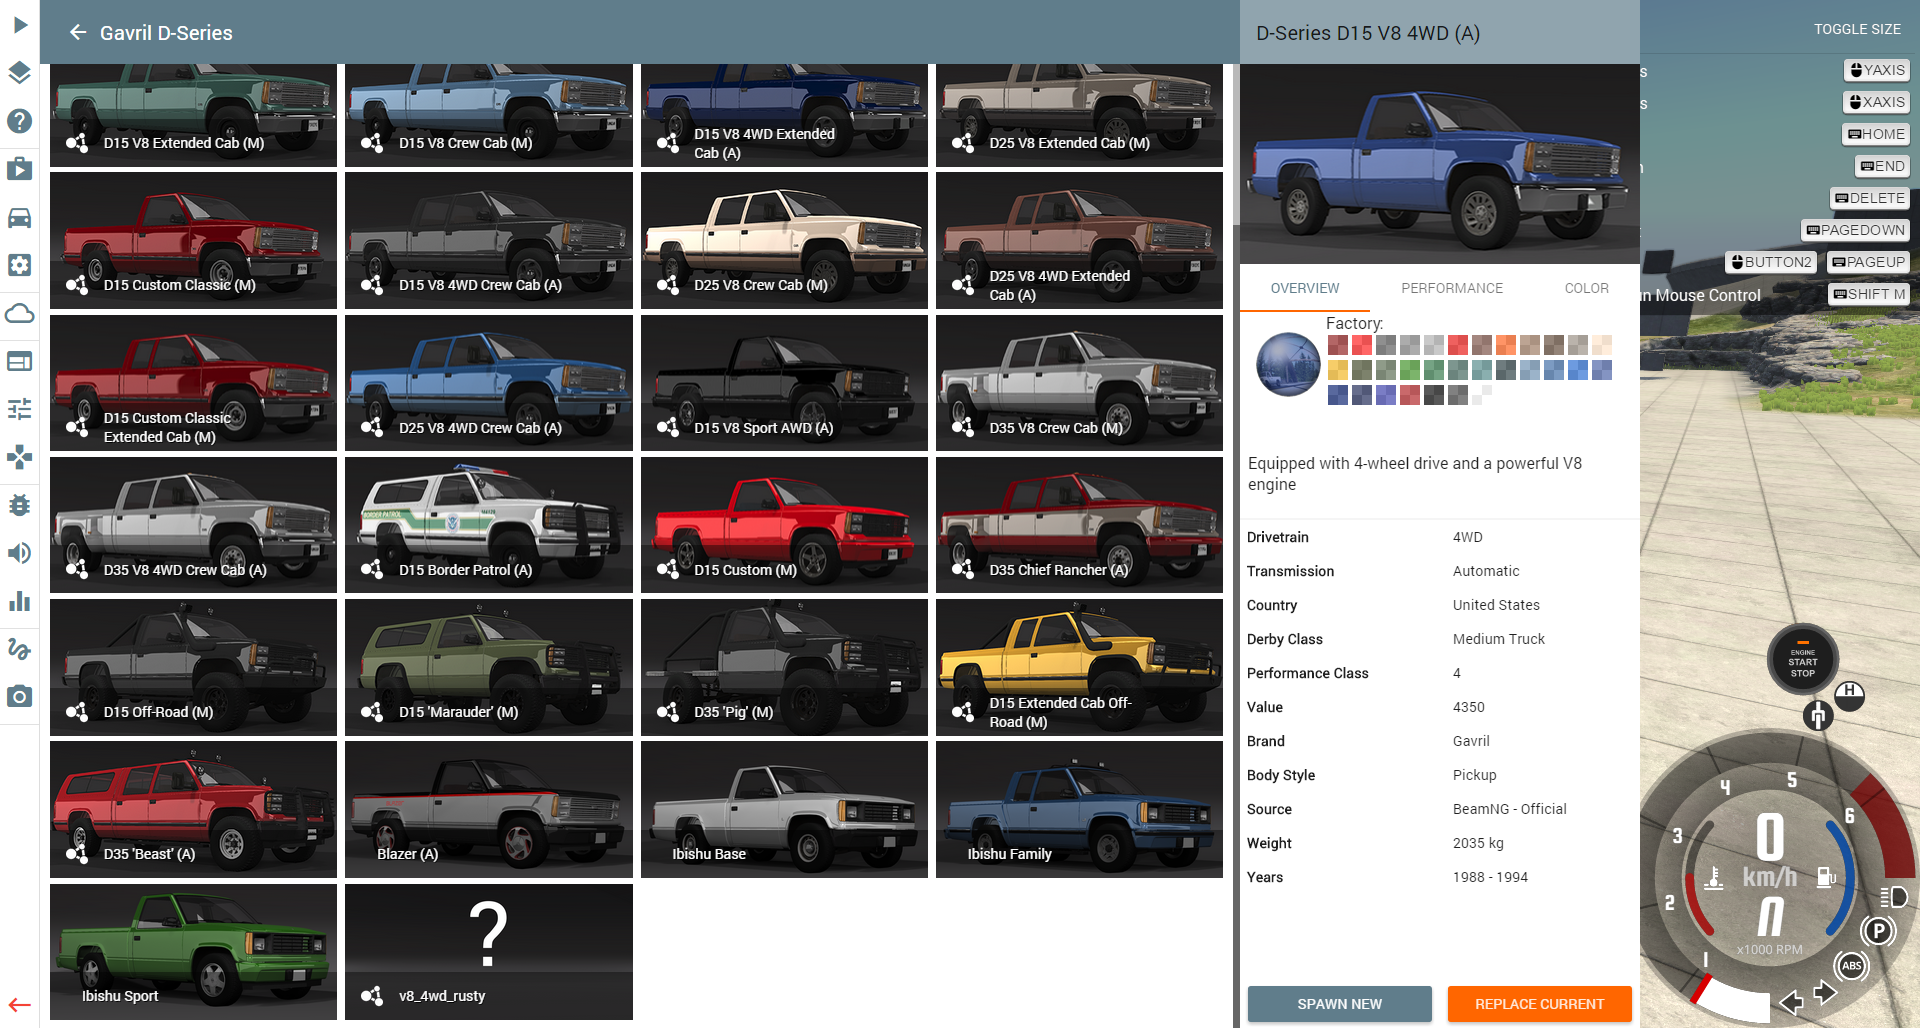
Task: Open the audio speaker icon
Action: tap(20, 553)
